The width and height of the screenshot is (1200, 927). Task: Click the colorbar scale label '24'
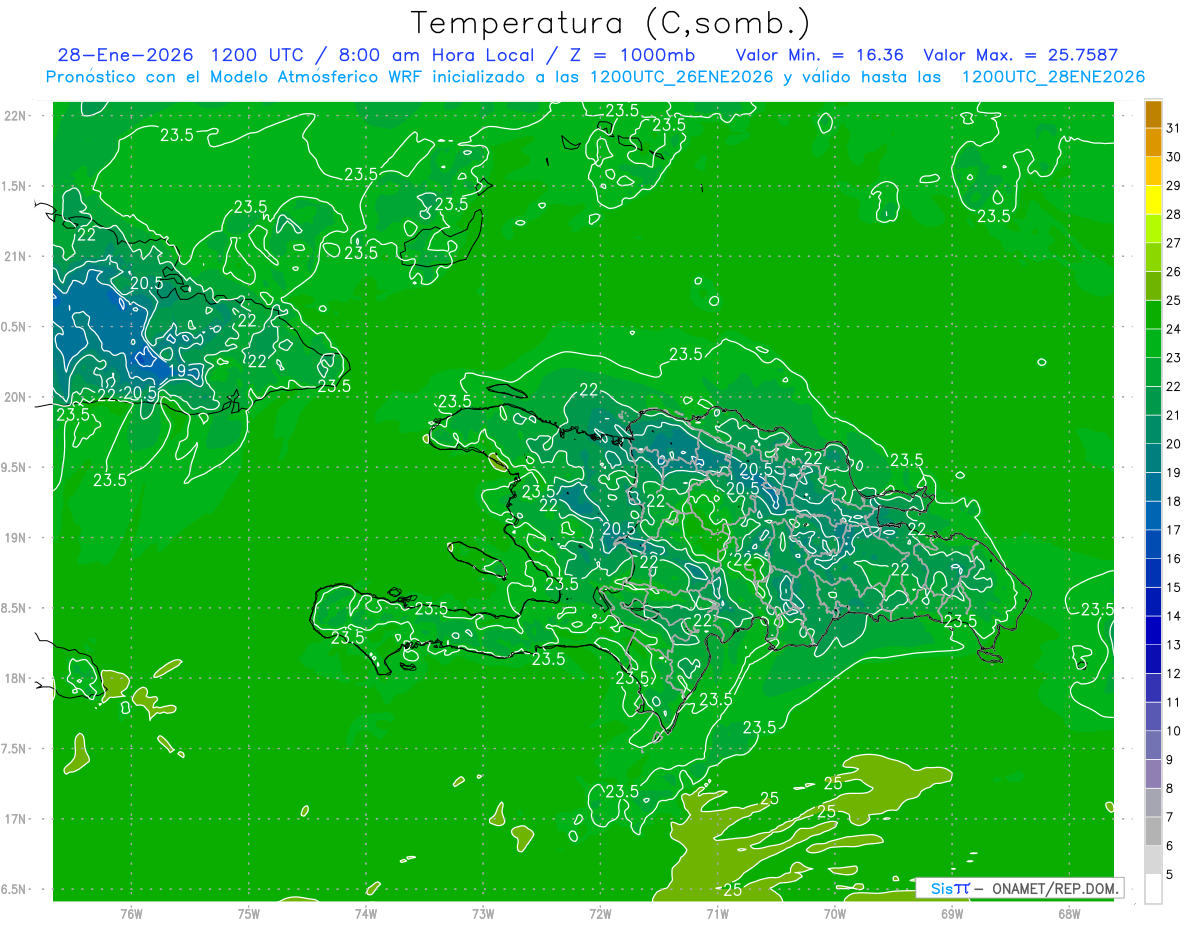[1174, 329]
